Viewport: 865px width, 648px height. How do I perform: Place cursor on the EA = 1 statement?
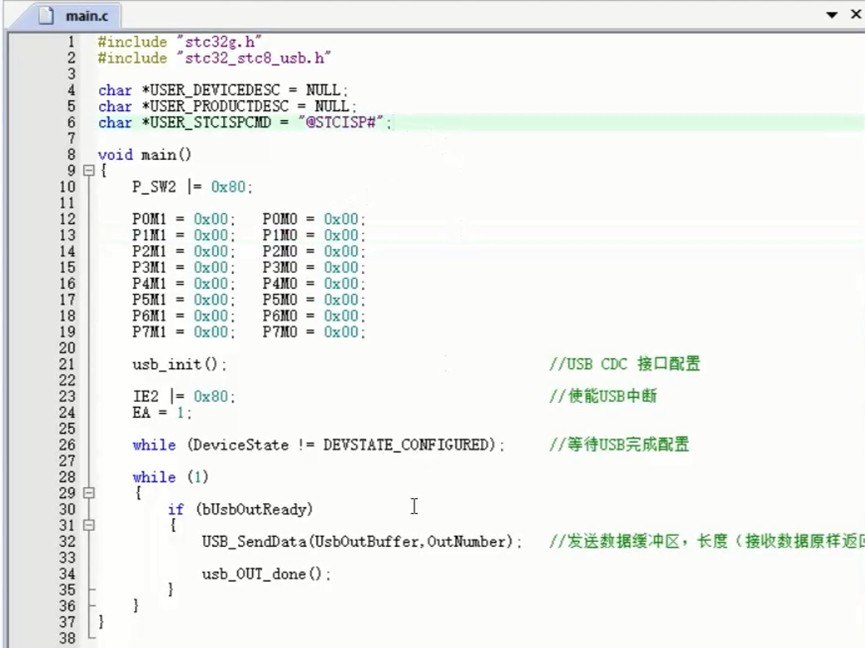161,412
